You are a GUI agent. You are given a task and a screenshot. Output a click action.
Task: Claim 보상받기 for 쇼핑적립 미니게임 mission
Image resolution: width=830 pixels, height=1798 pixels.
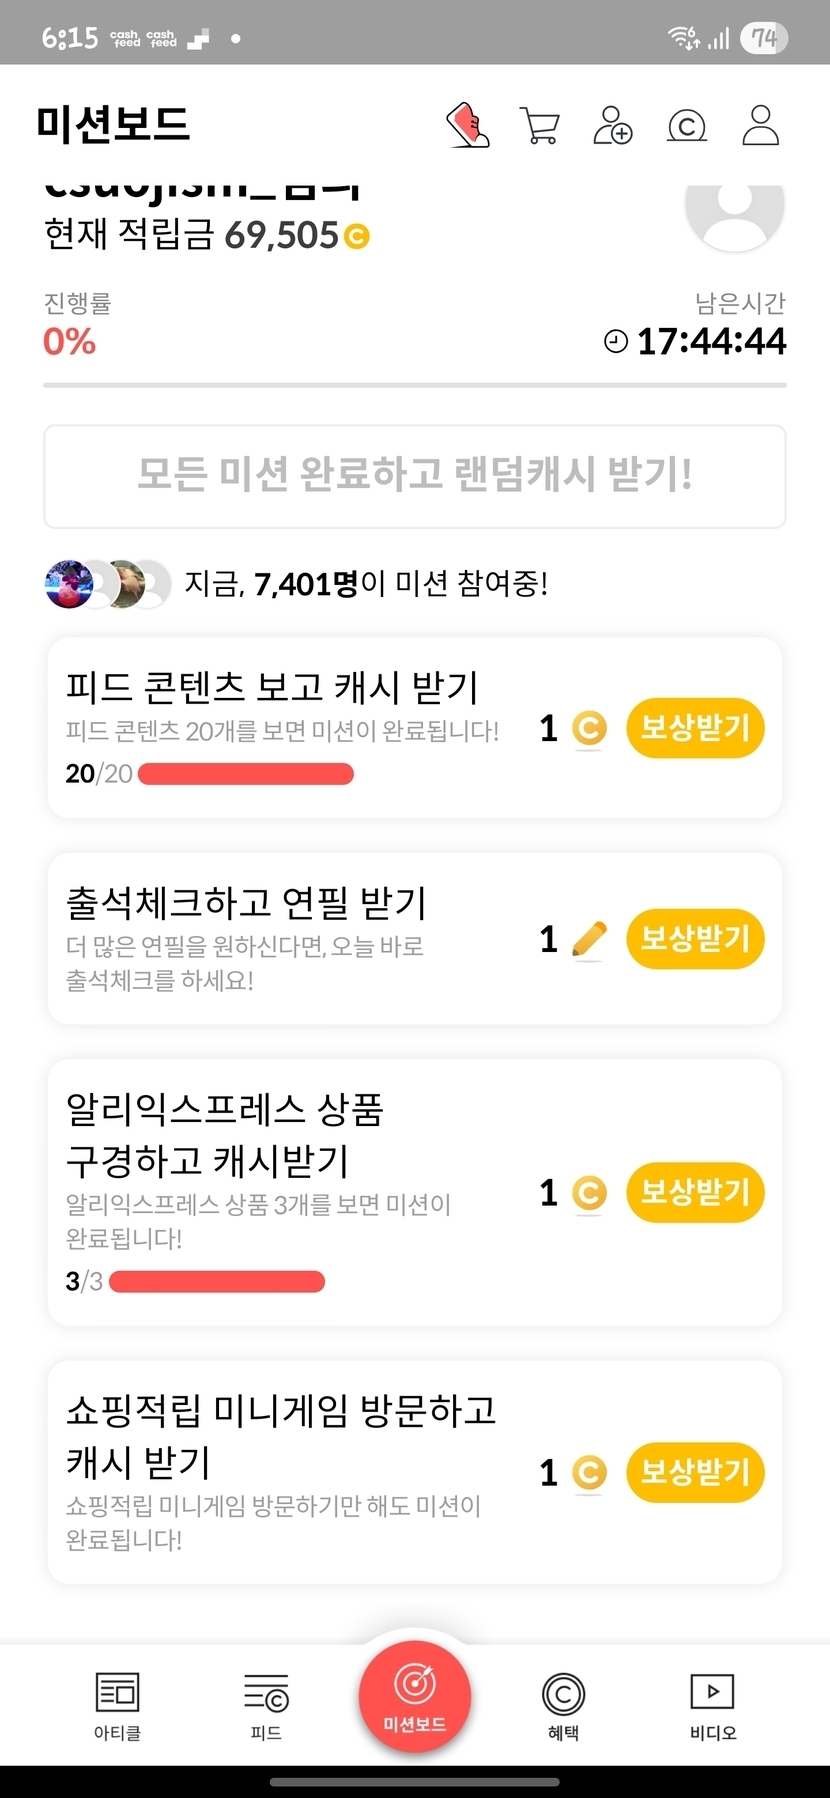(695, 1472)
